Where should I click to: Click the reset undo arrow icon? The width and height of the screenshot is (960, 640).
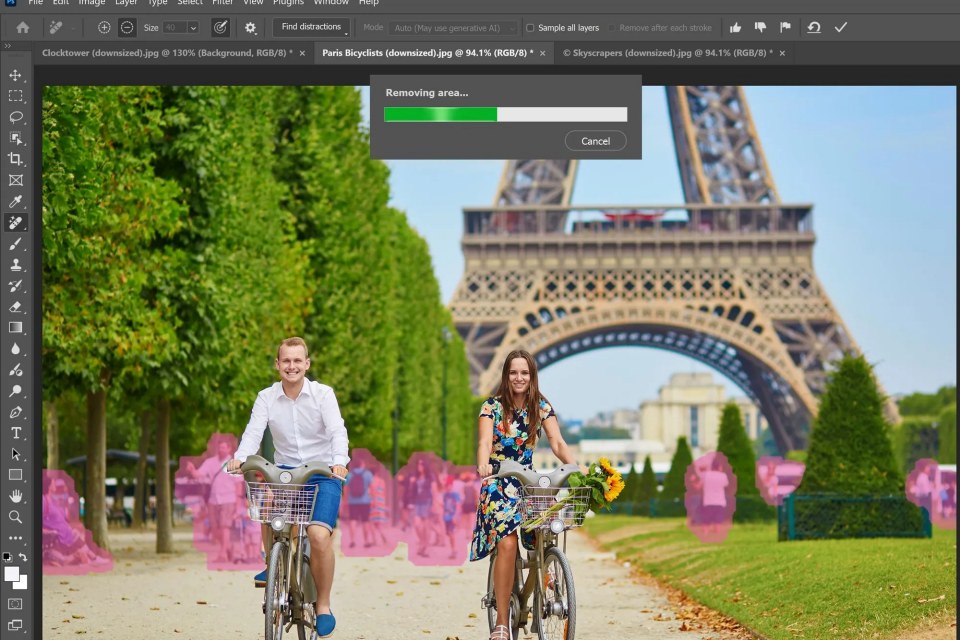[x=814, y=28]
